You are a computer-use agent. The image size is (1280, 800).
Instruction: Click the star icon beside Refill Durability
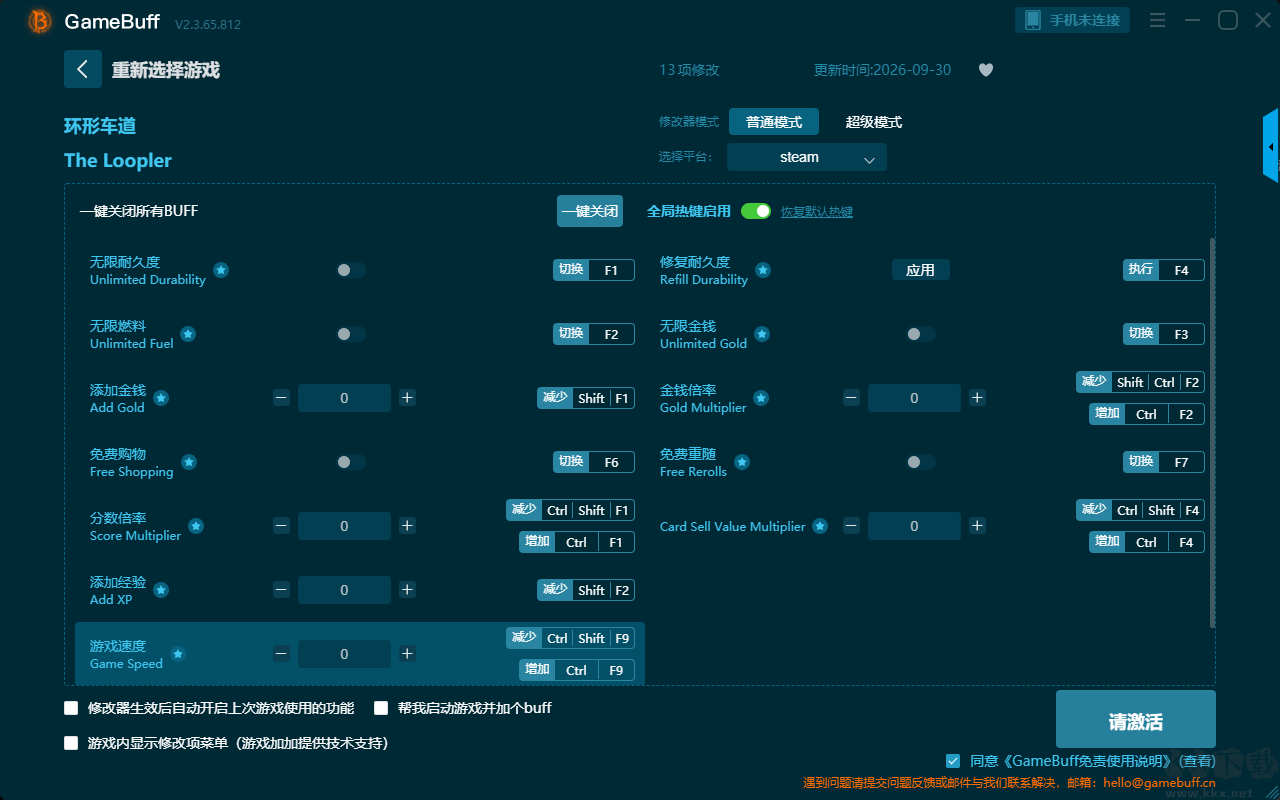tap(763, 270)
